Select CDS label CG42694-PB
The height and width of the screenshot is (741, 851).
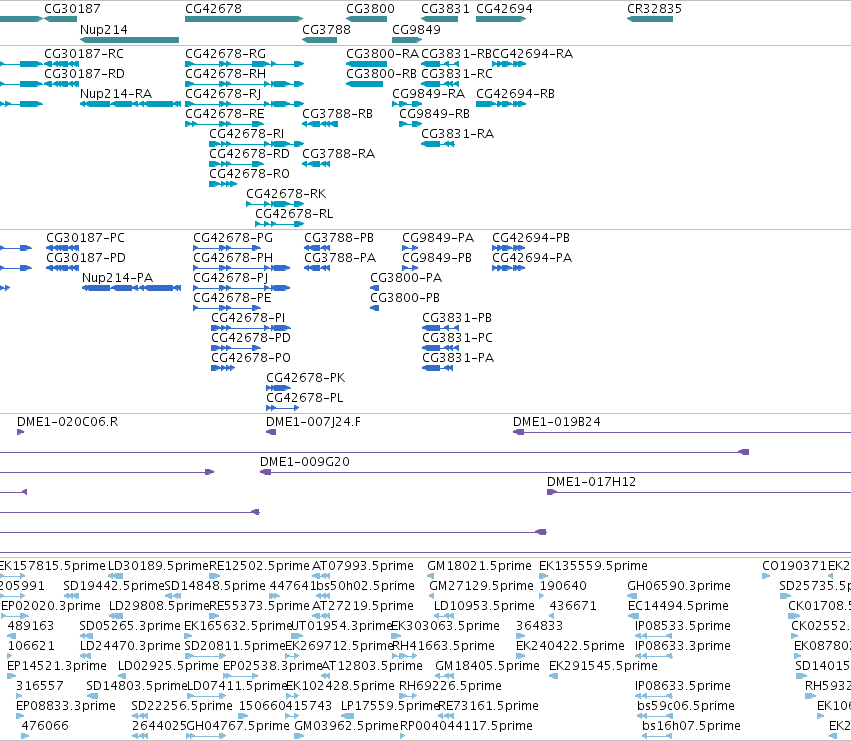point(531,238)
